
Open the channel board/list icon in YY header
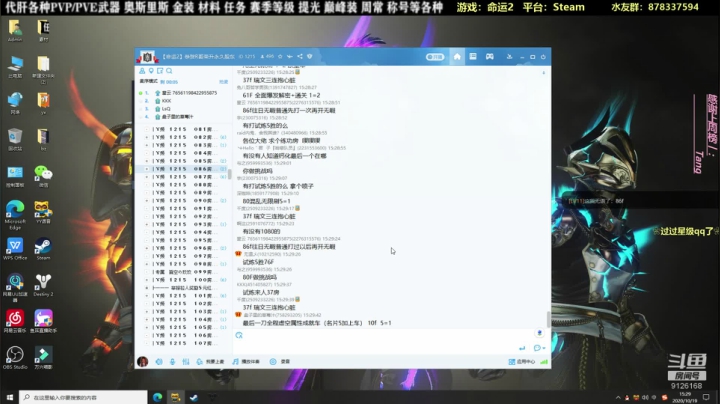click(x=473, y=56)
